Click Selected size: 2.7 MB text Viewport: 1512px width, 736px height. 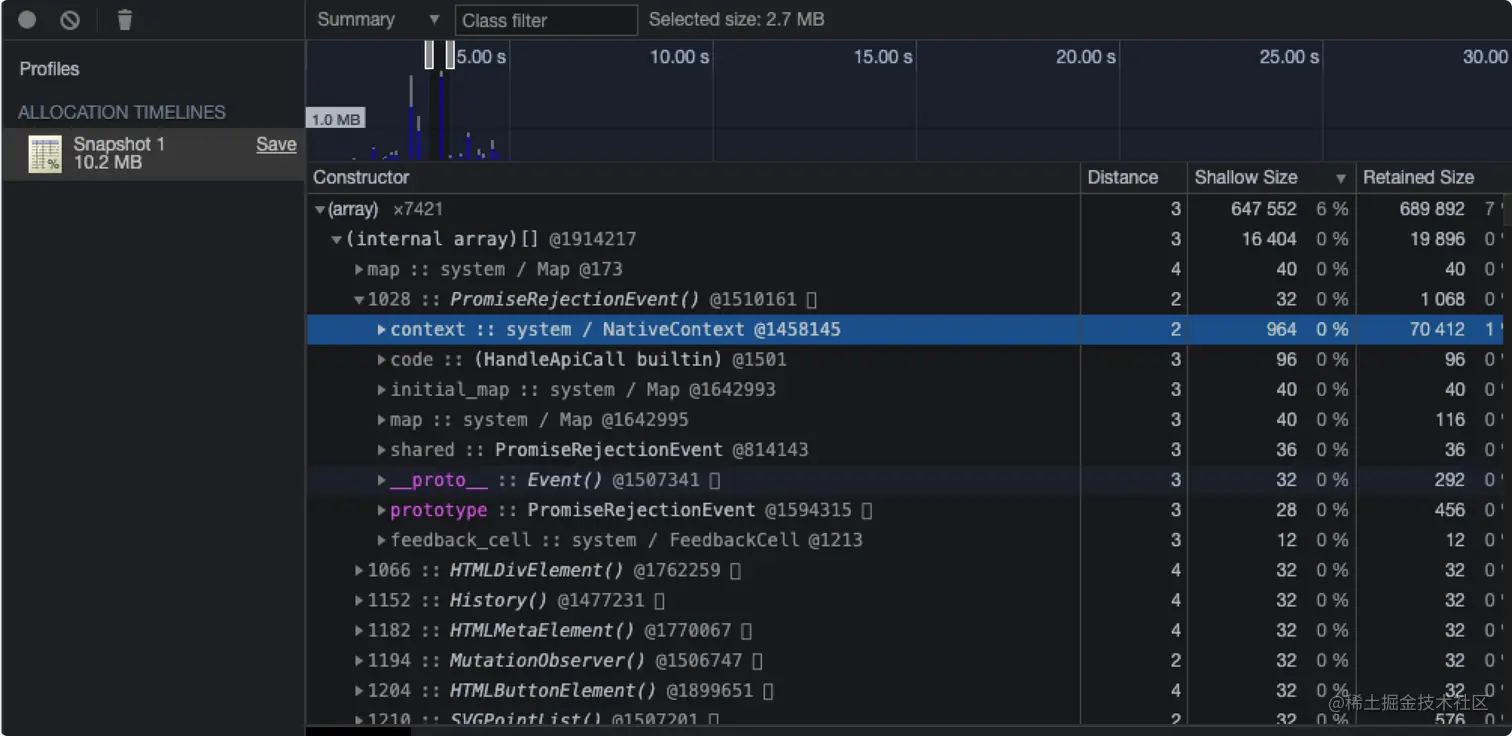[736, 20]
